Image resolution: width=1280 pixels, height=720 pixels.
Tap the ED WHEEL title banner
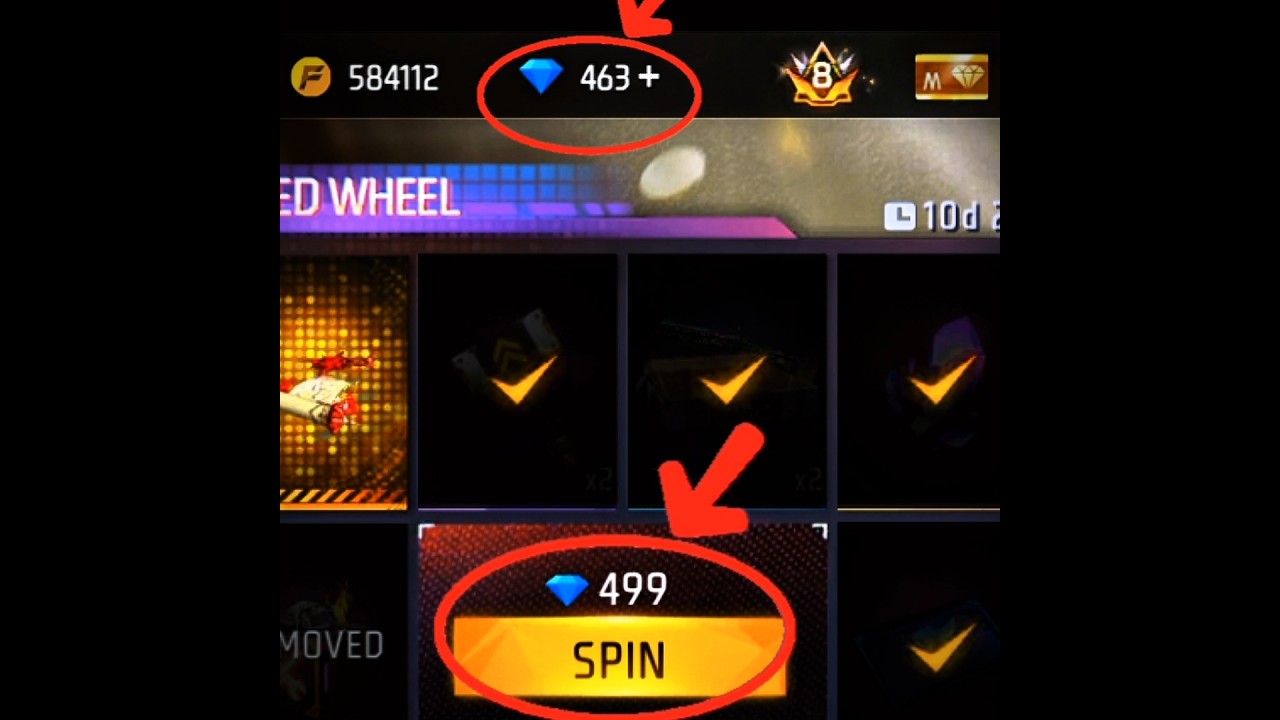(x=370, y=199)
